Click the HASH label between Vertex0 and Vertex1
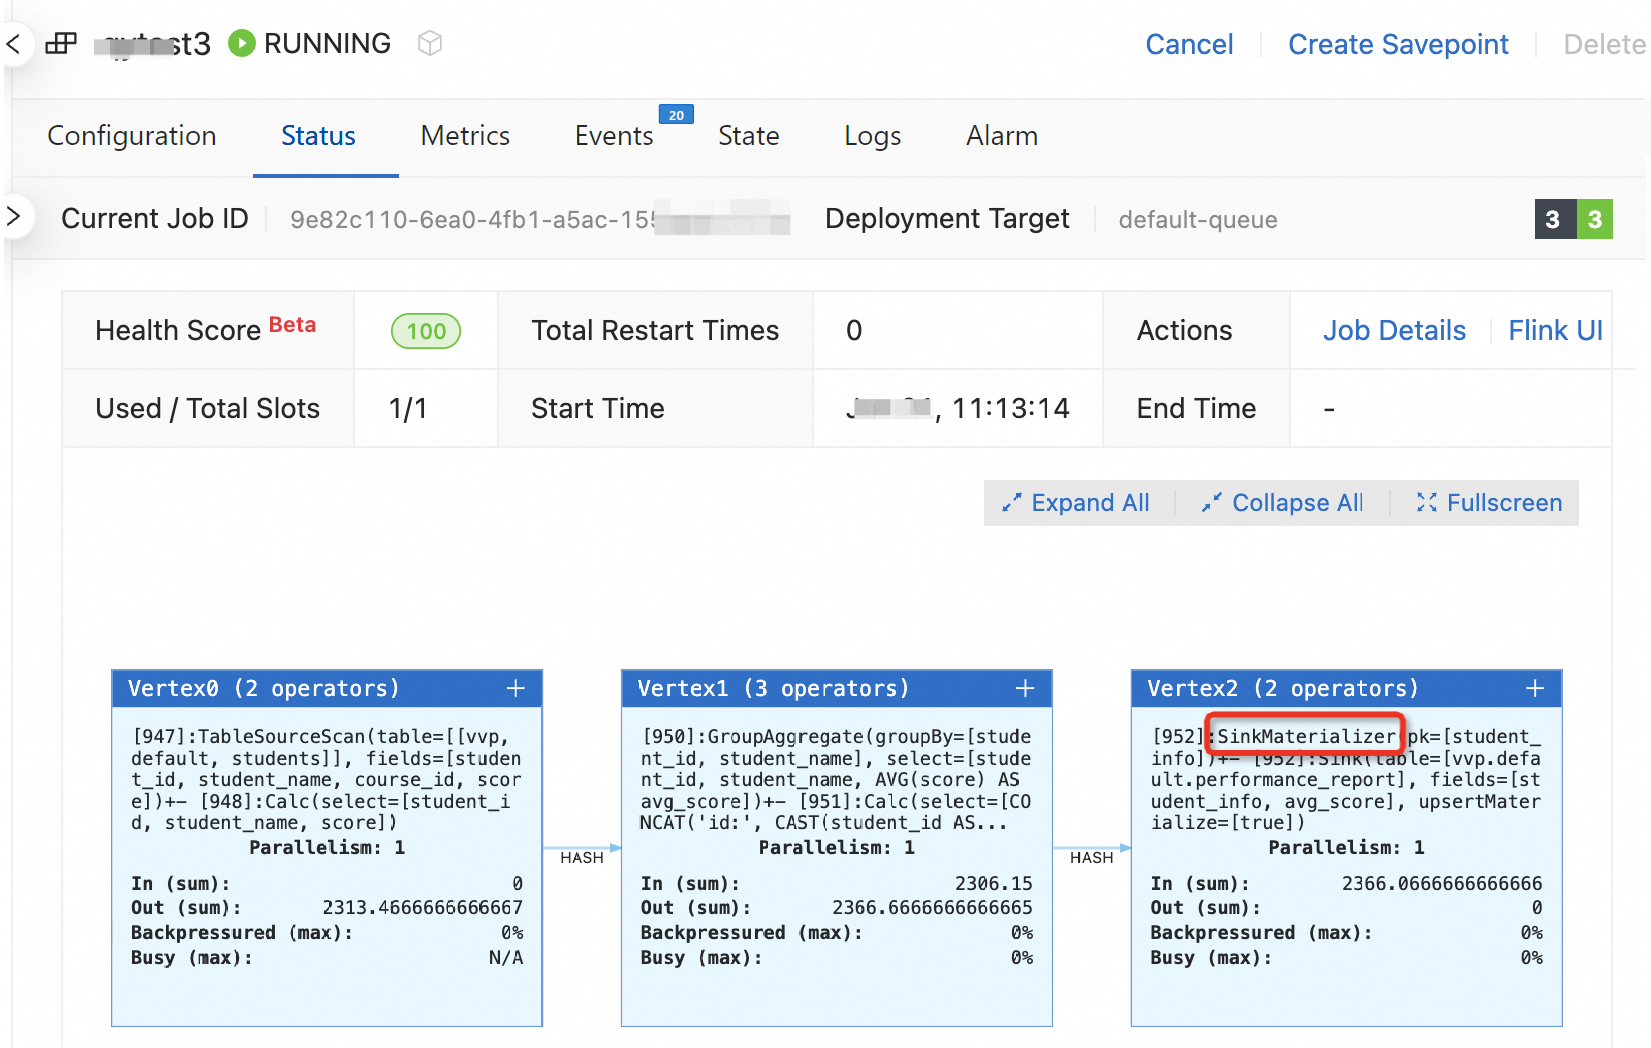 coord(582,858)
